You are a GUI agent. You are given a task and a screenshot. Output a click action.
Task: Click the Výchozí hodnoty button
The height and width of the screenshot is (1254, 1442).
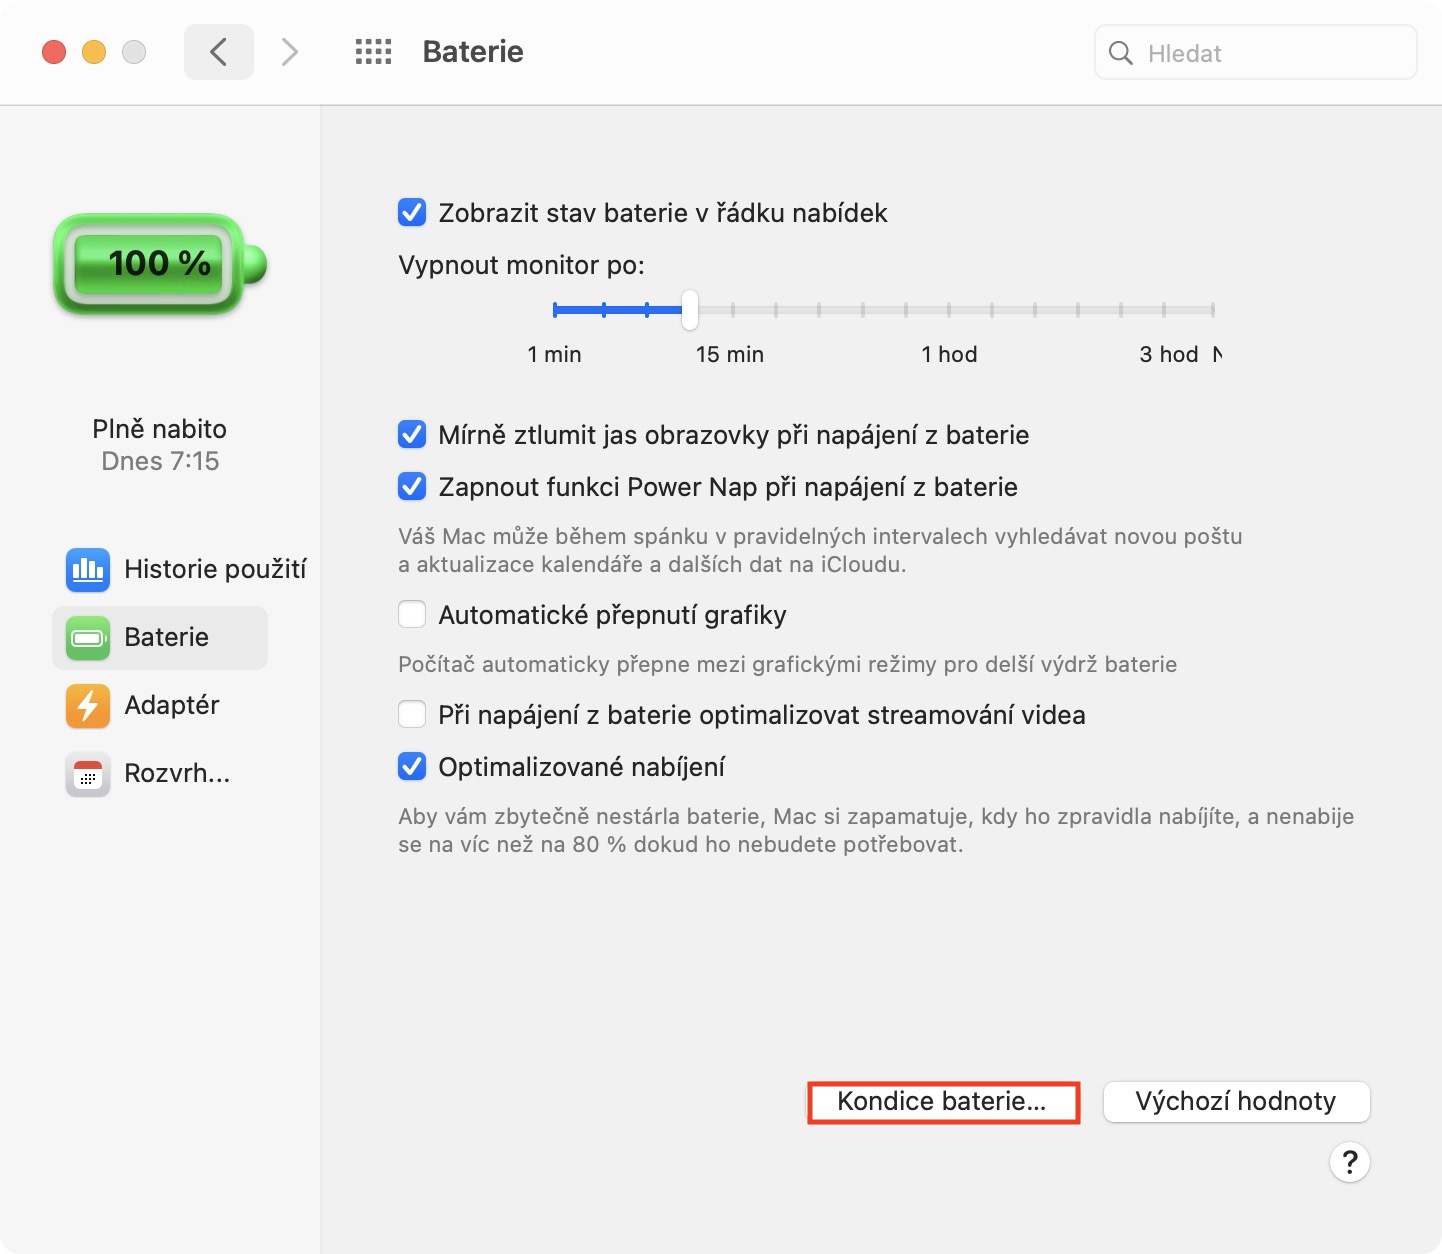click(1236, 1102)
